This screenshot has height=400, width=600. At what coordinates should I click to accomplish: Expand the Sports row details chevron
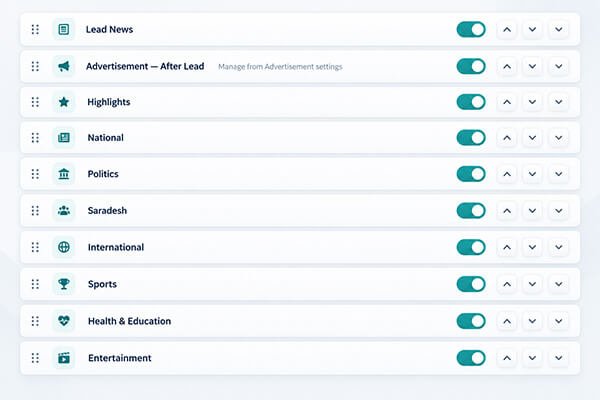tap(559, 284)
